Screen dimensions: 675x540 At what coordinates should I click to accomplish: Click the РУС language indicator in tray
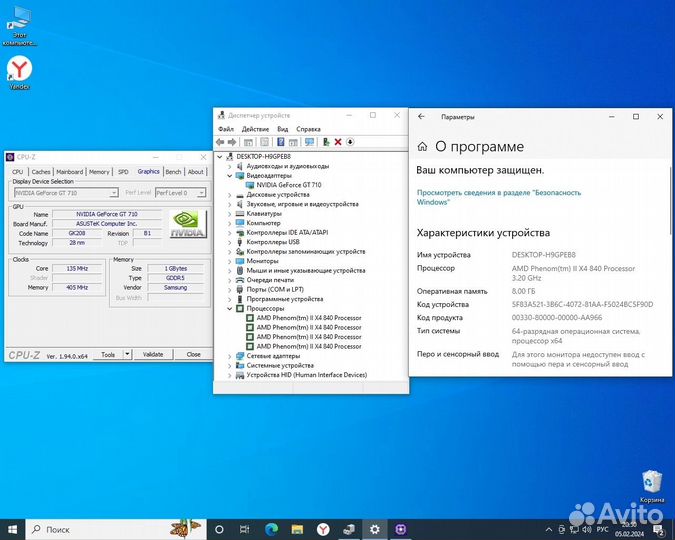coord(602,529)
